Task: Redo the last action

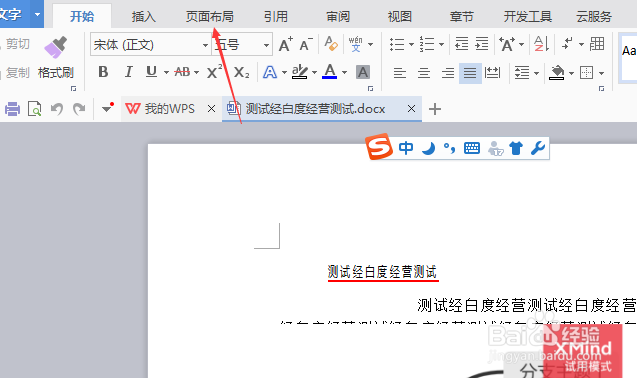Action: pos(79,109)
